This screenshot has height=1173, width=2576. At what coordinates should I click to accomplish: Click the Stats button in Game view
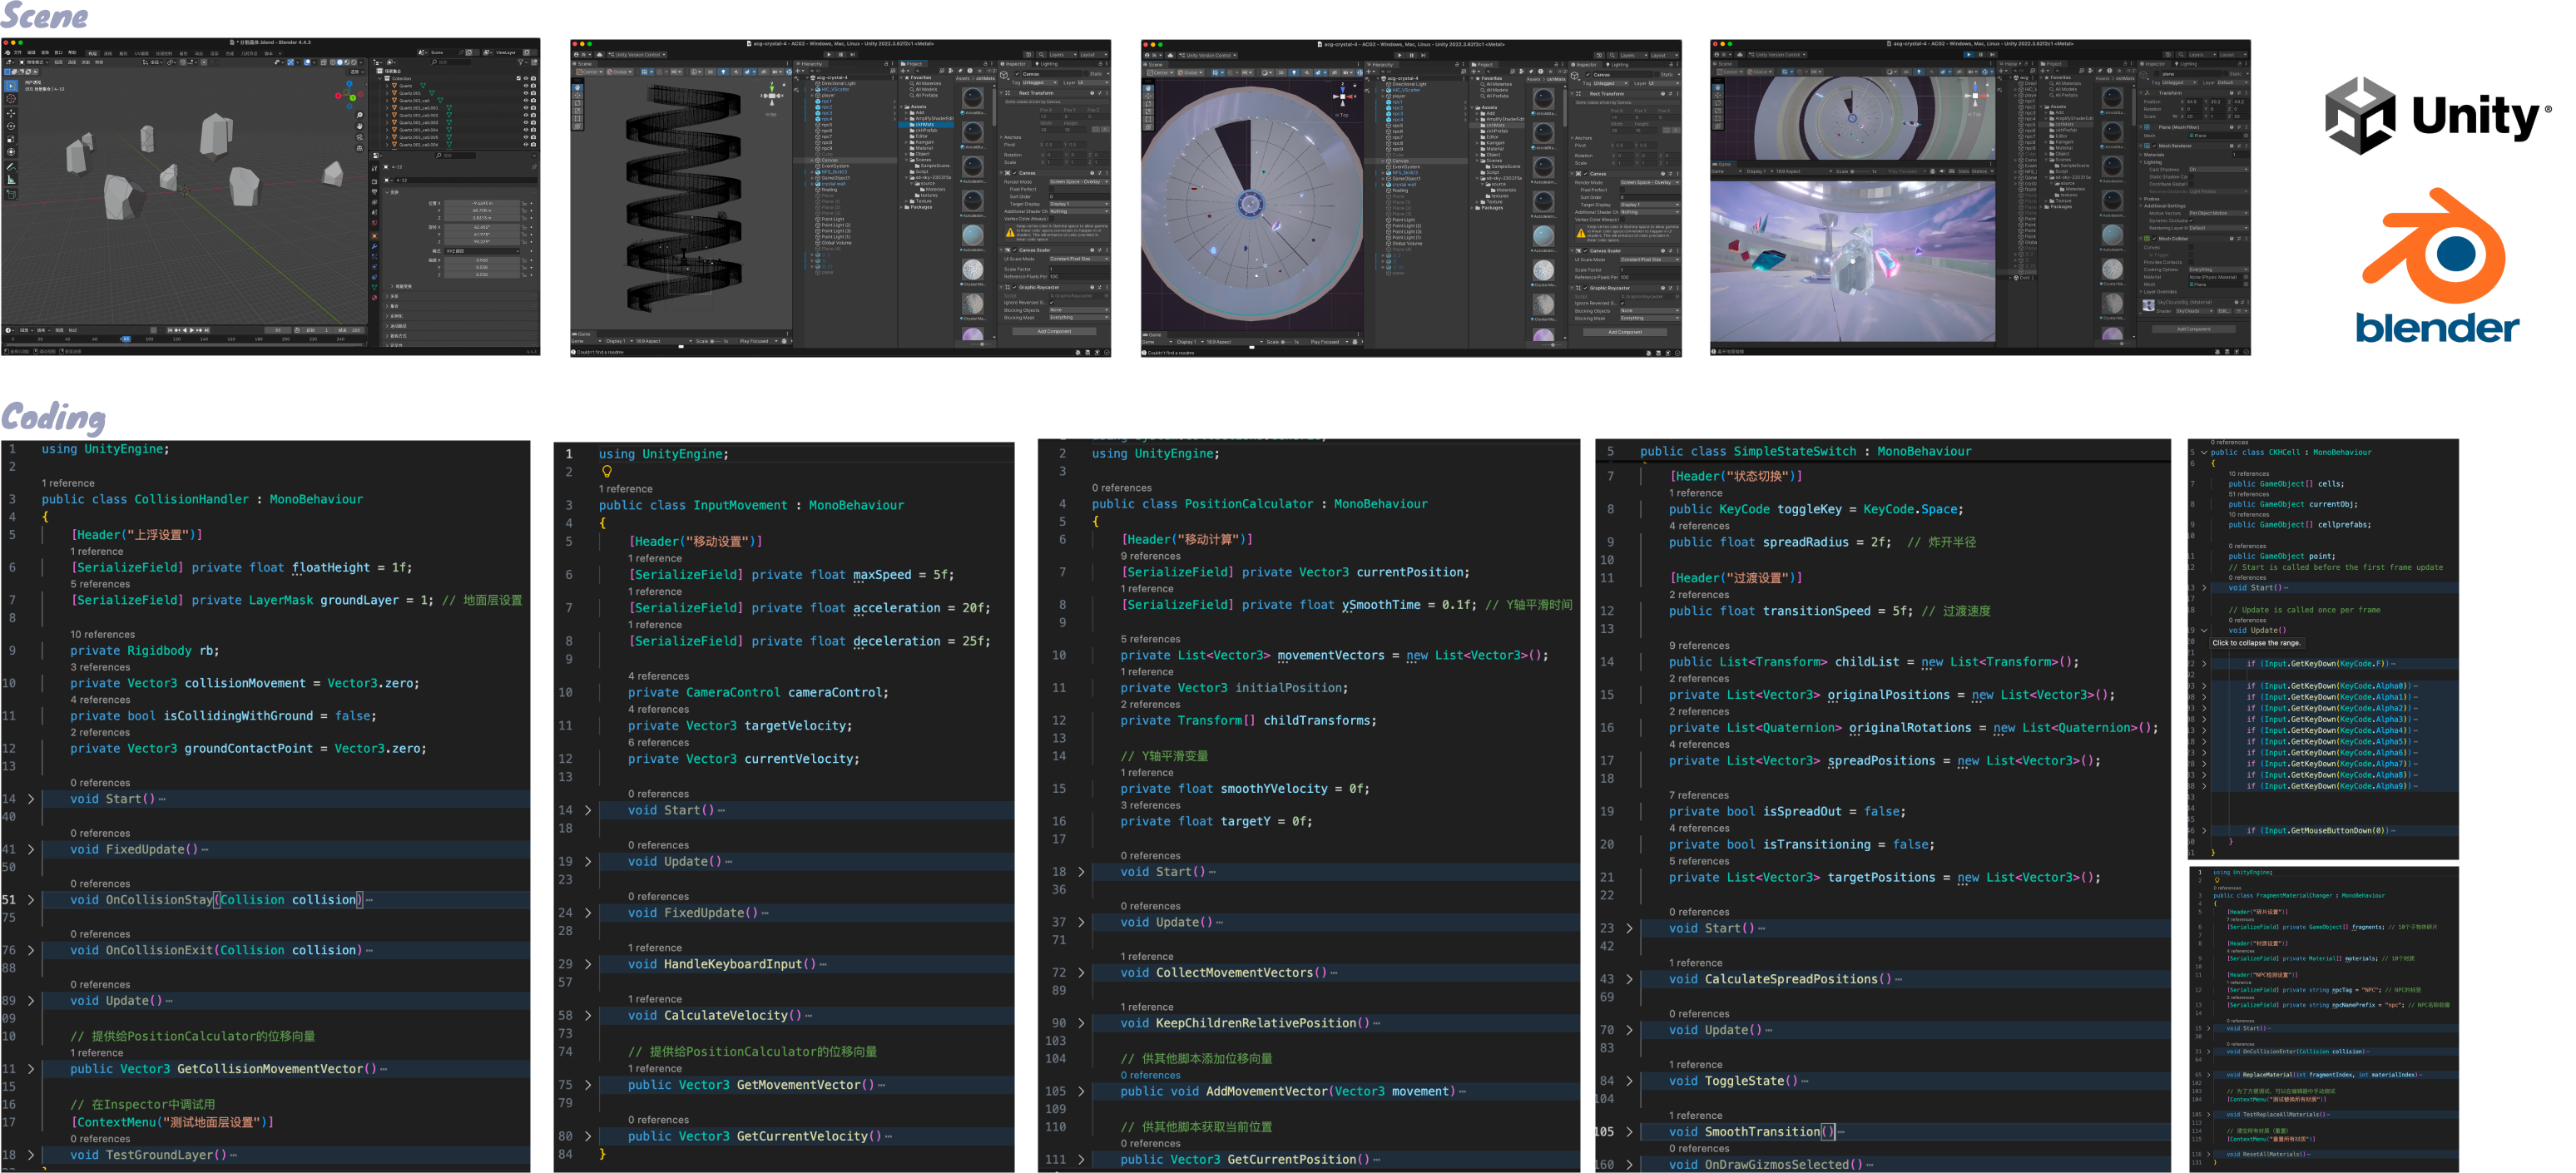pyautogui.click(x=1963, y=171)
